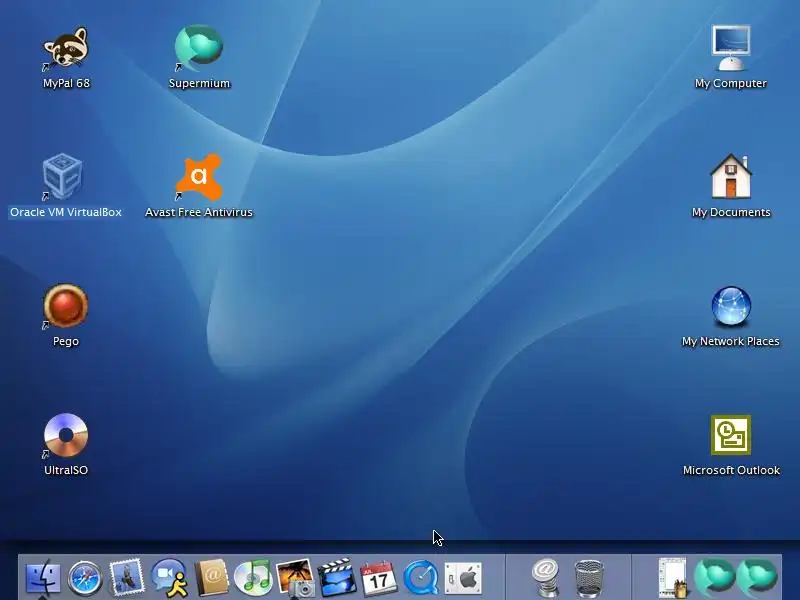Click the "Microsoft Outlook" label text
Viewport: 800px width, 600px height.
[731, 470]
